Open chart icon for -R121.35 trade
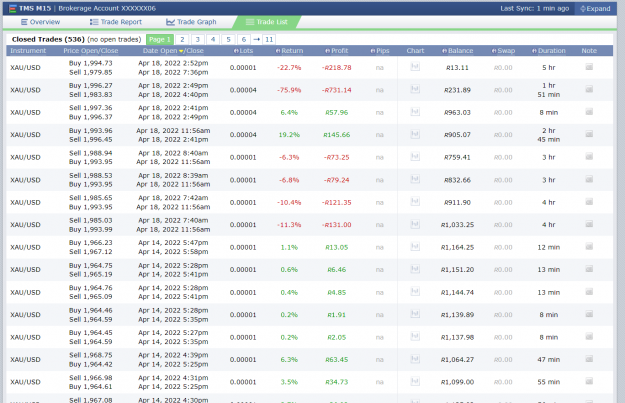 [x=415, y=202]
